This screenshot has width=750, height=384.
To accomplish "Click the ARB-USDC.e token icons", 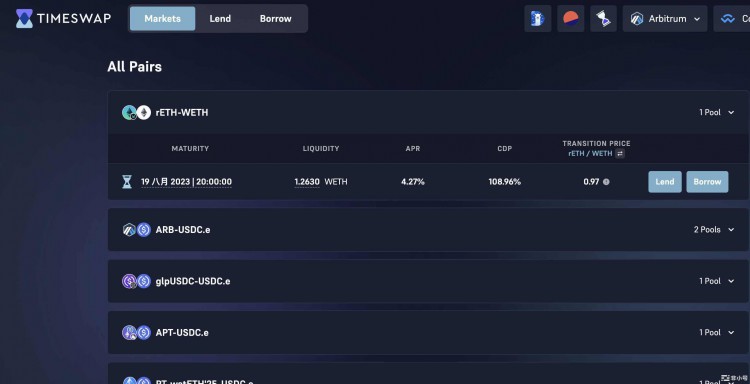I will 136,230.
